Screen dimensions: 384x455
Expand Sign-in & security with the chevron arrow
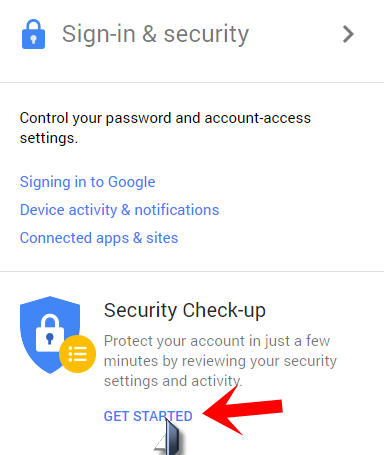348,34
